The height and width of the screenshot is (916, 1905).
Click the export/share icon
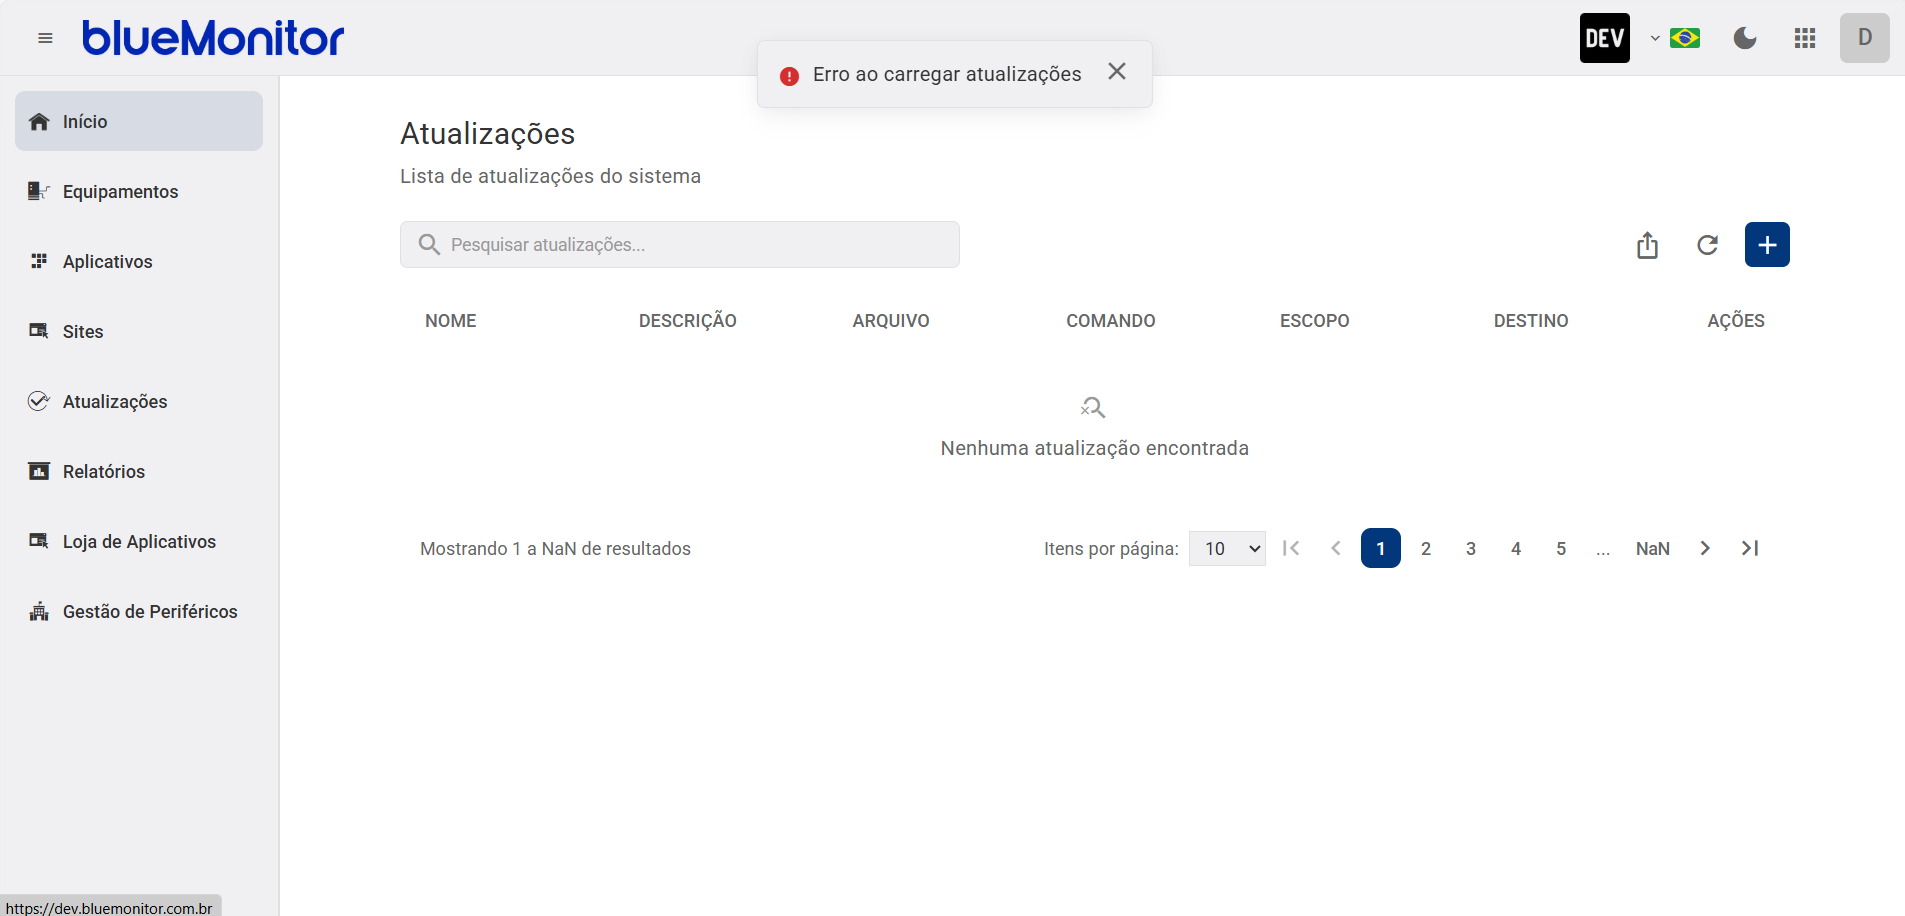pyautogui.click(x=1647, y=245)
